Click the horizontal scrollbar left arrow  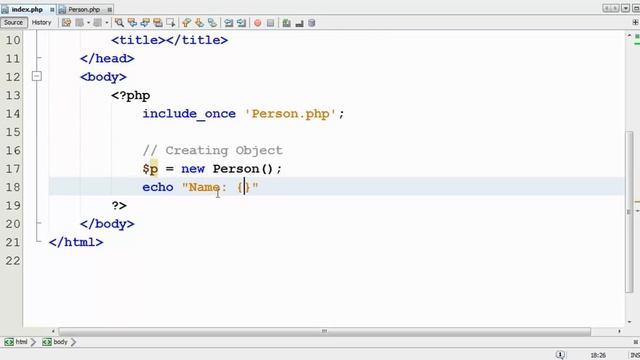pos(53,331)
